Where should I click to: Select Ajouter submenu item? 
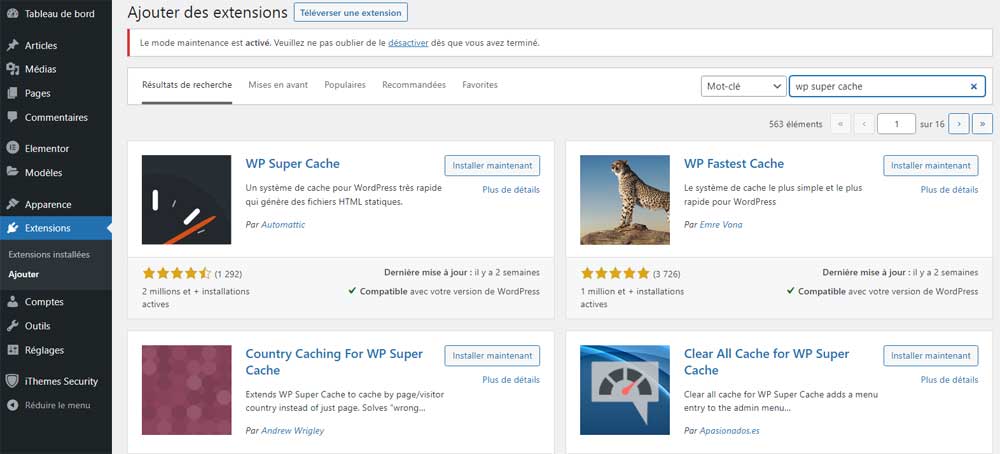pyautogui.click(x=24, y=274)
